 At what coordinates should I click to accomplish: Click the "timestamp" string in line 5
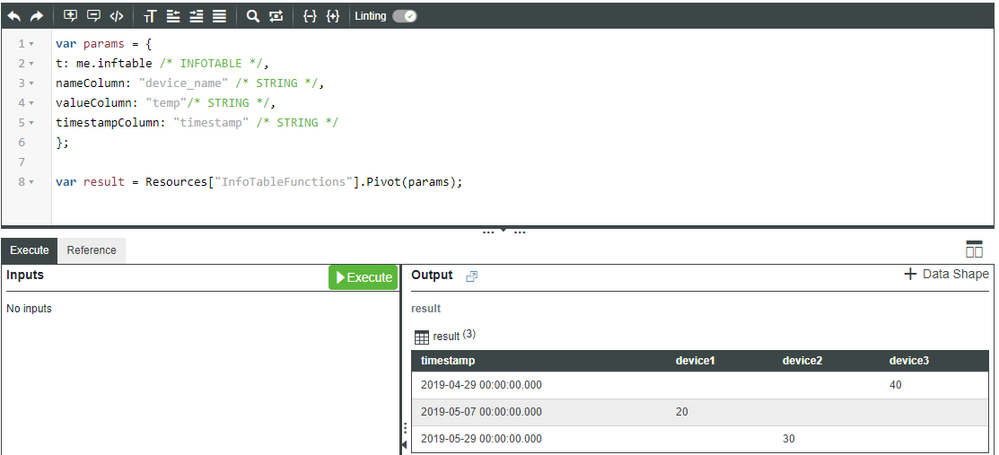coord(211,123)
